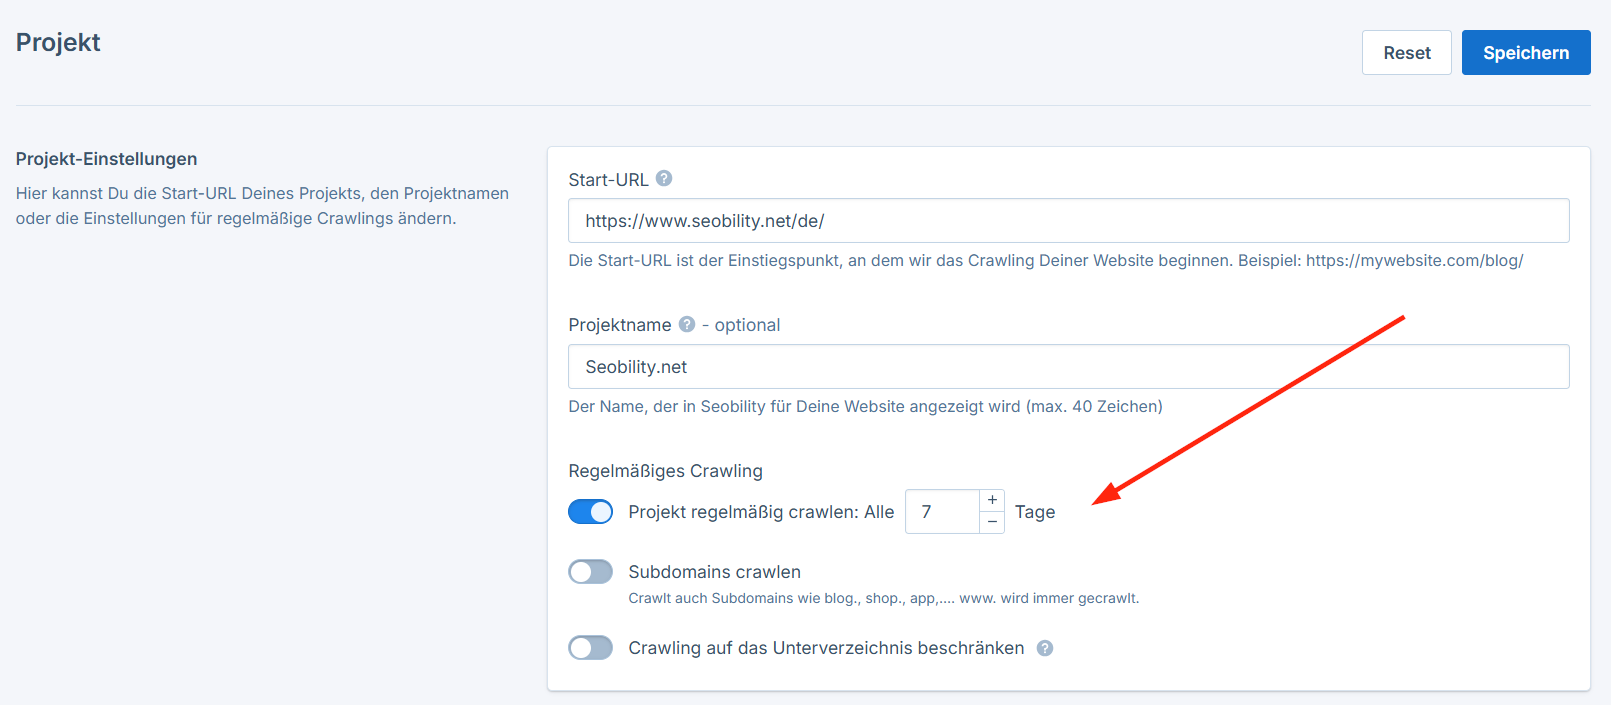Click the plus stepper to increase crawl days
The width and height of the screenshot is (1611, 705).
tap(991, 500)
